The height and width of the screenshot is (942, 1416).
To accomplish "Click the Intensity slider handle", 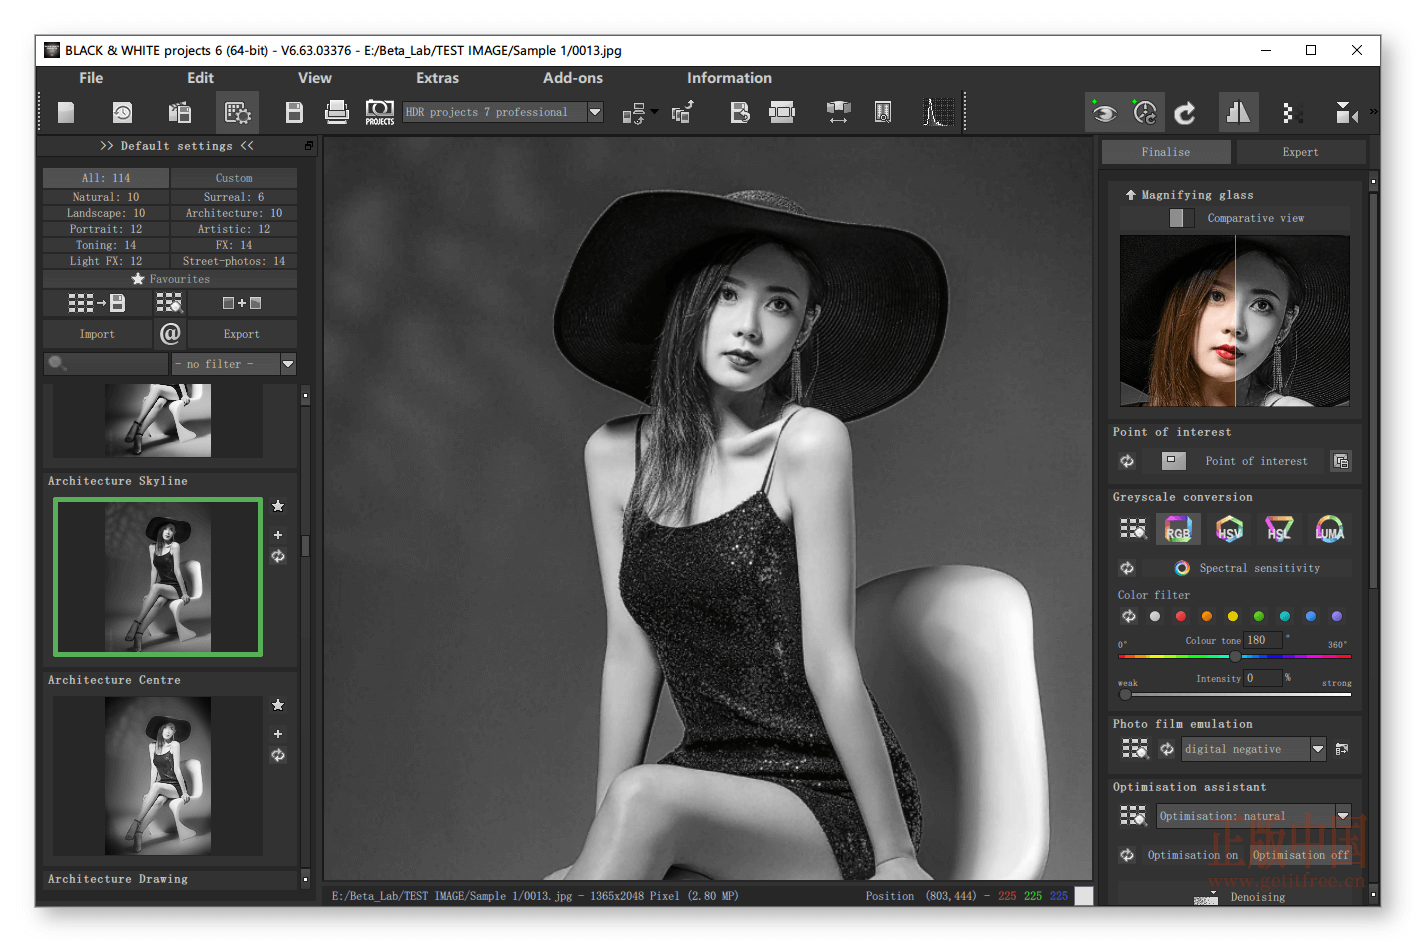I will (1126, 694).
